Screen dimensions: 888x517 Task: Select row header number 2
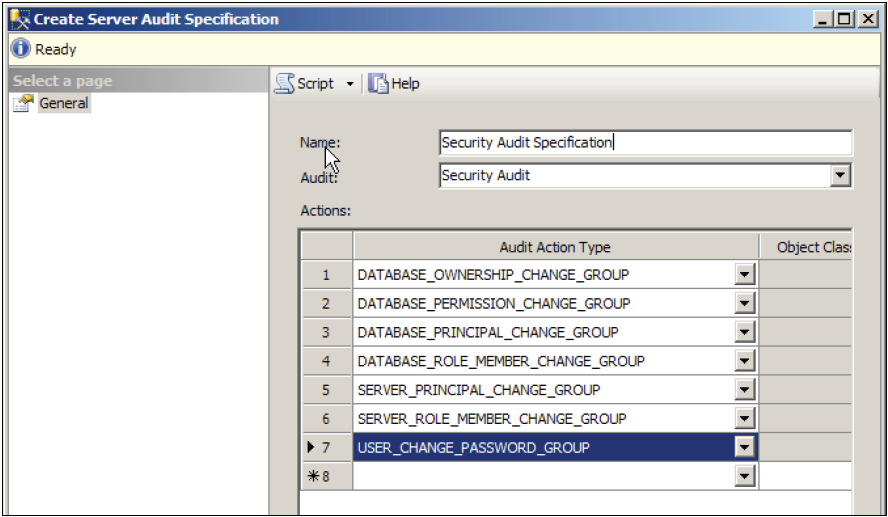pos(326,304)
